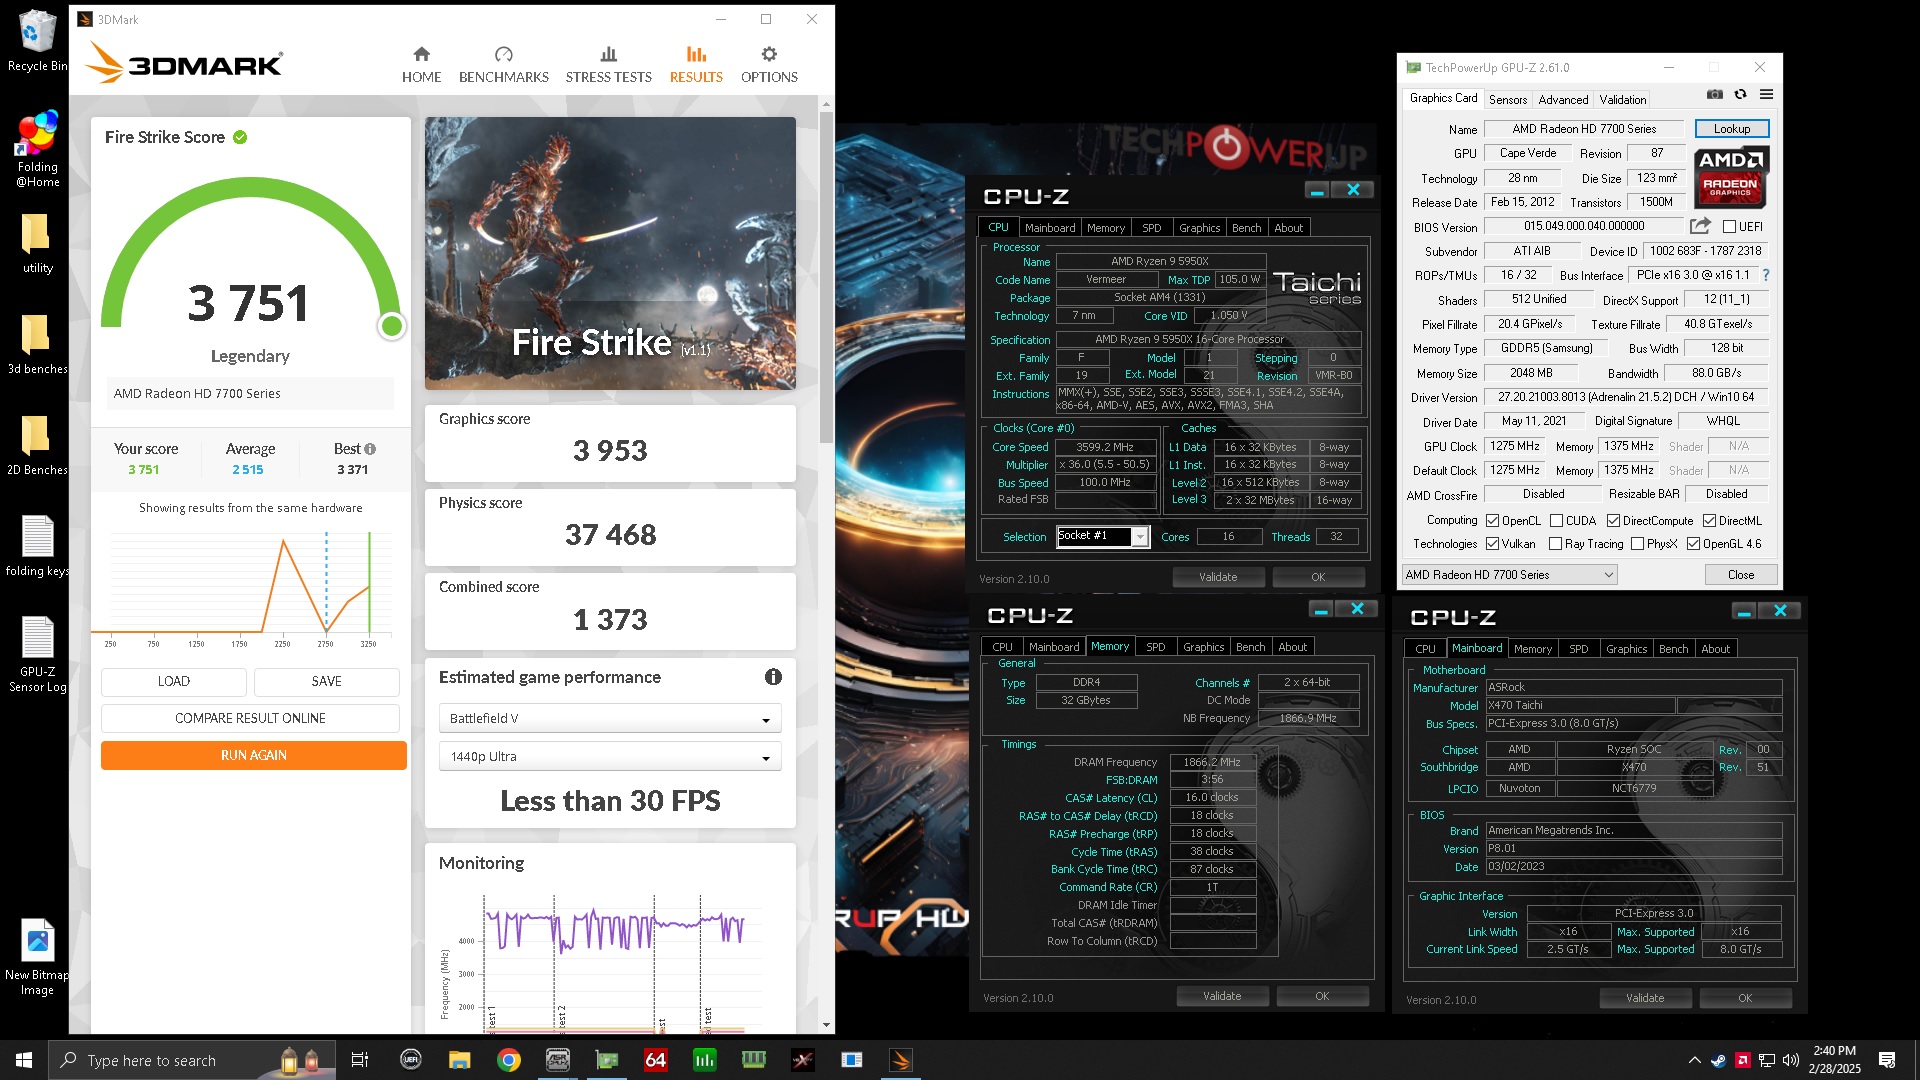1920x1080 pixels.
Task: Click RUN AGAIN in 3DMark
Action: pos(253,755)
